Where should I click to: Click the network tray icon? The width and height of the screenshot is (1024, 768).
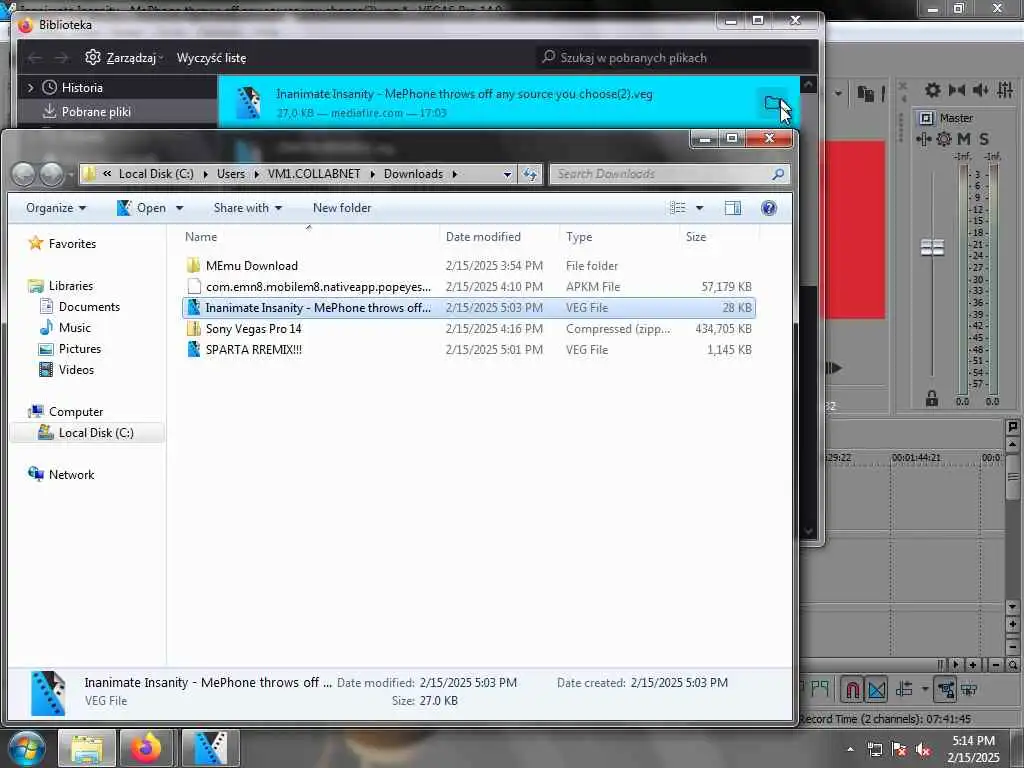(875, 750)
